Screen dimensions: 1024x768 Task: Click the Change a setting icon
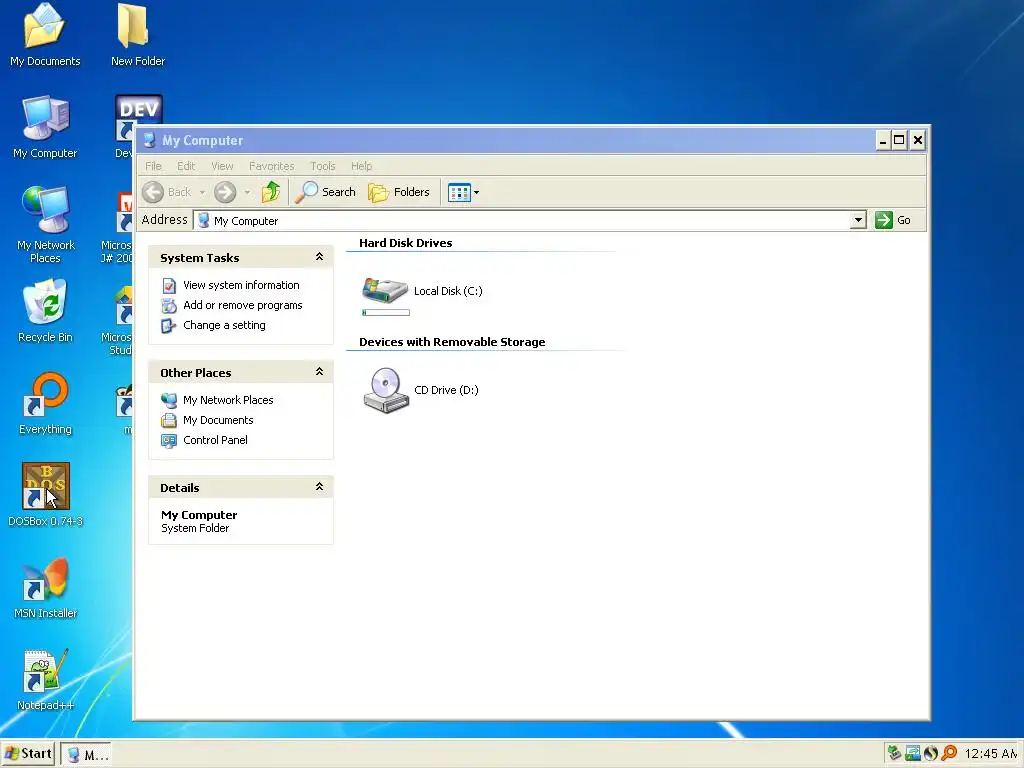click(x=168, y=325)
